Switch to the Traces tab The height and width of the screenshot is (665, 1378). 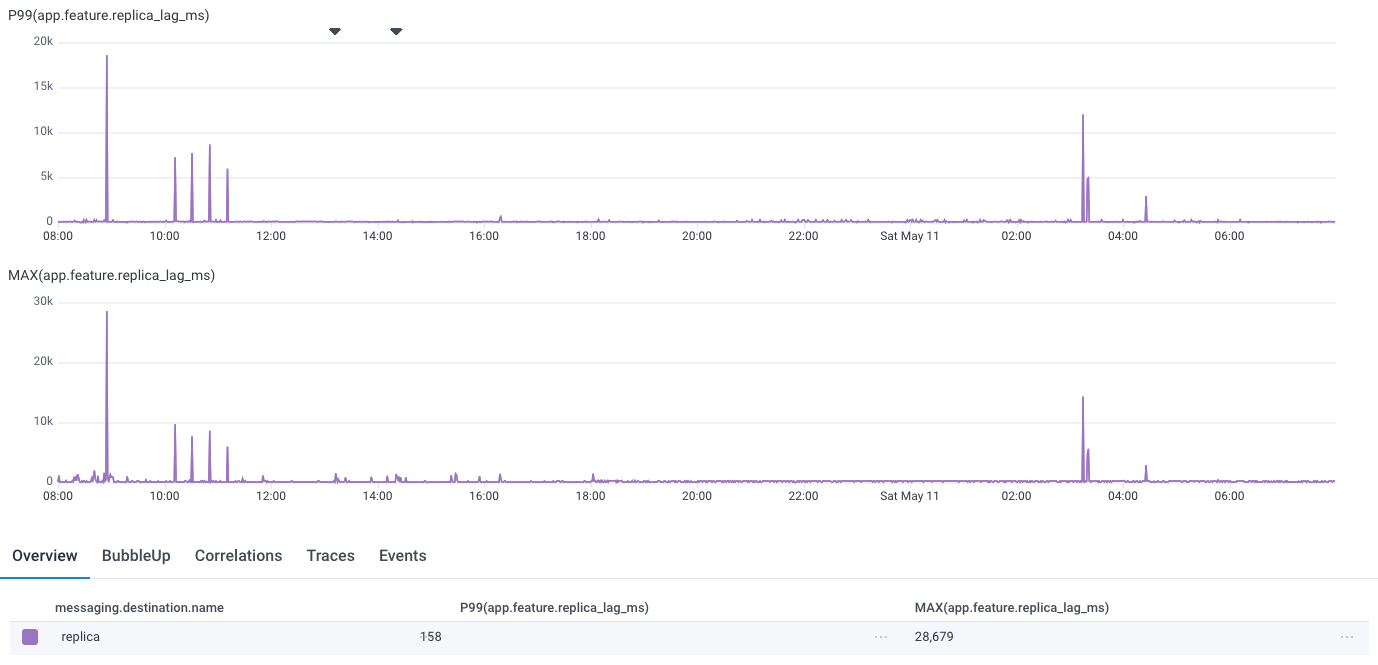(x=330, y=556)
